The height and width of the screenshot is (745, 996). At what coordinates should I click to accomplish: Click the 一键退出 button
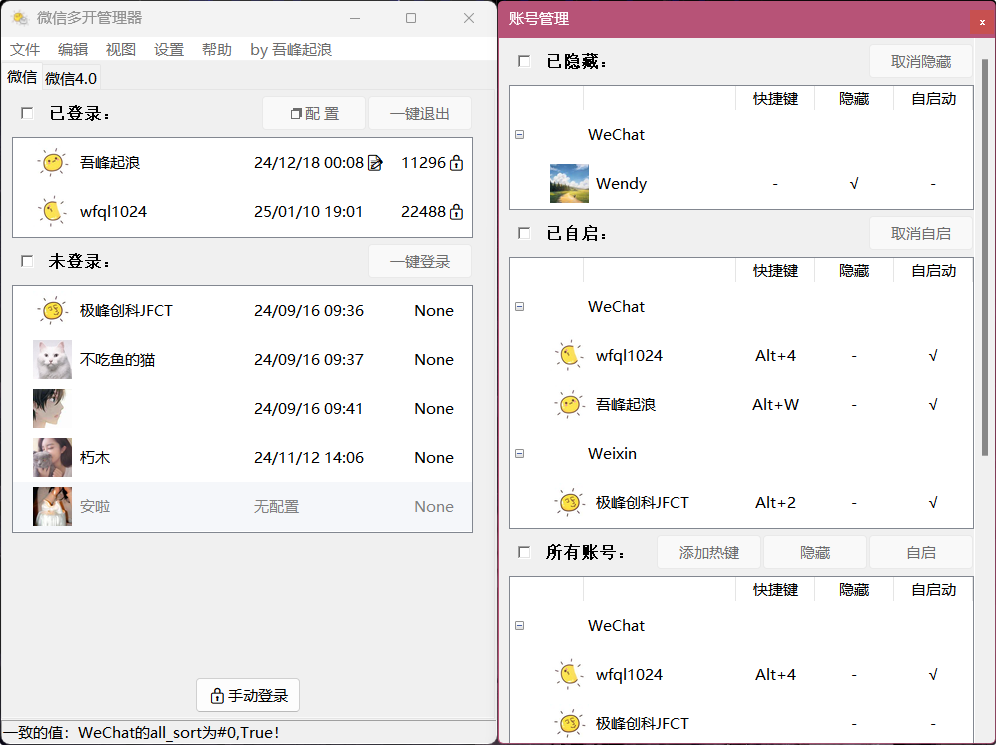click(x=420, y=114)
